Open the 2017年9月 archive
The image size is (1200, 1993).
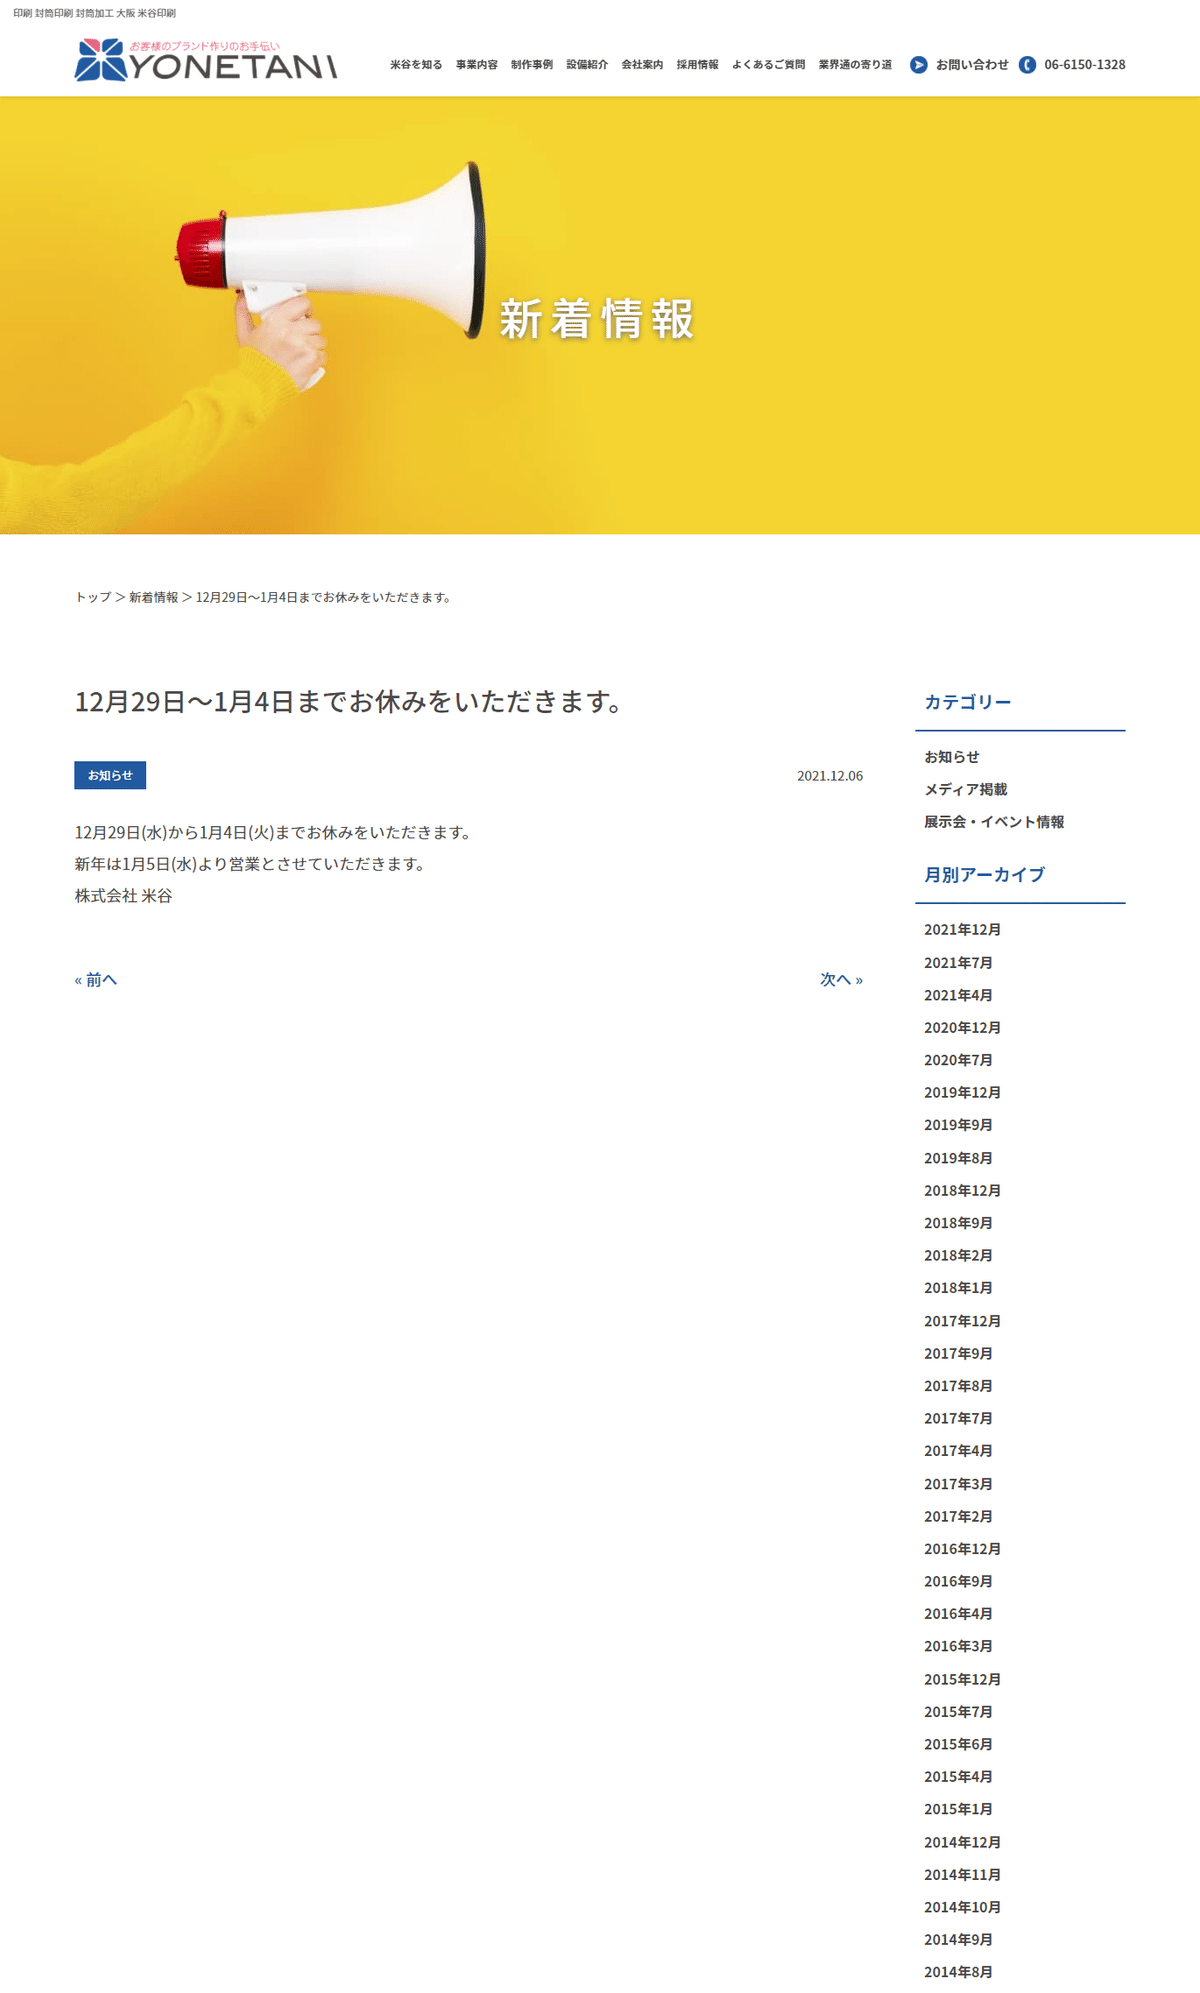[x=958, y=1354]
